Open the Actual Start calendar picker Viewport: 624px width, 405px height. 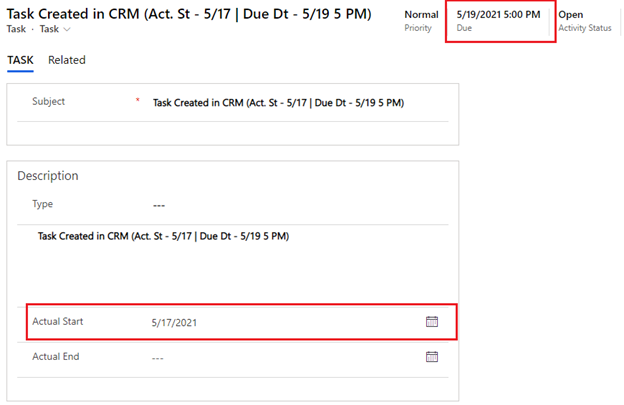(432, 321)
